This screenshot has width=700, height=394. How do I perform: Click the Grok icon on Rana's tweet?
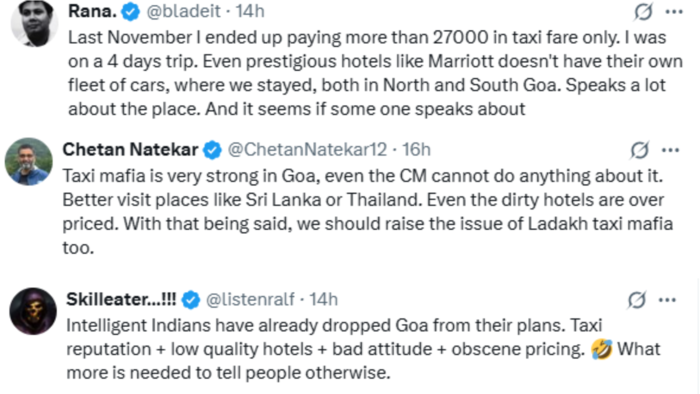coord(643,12)
